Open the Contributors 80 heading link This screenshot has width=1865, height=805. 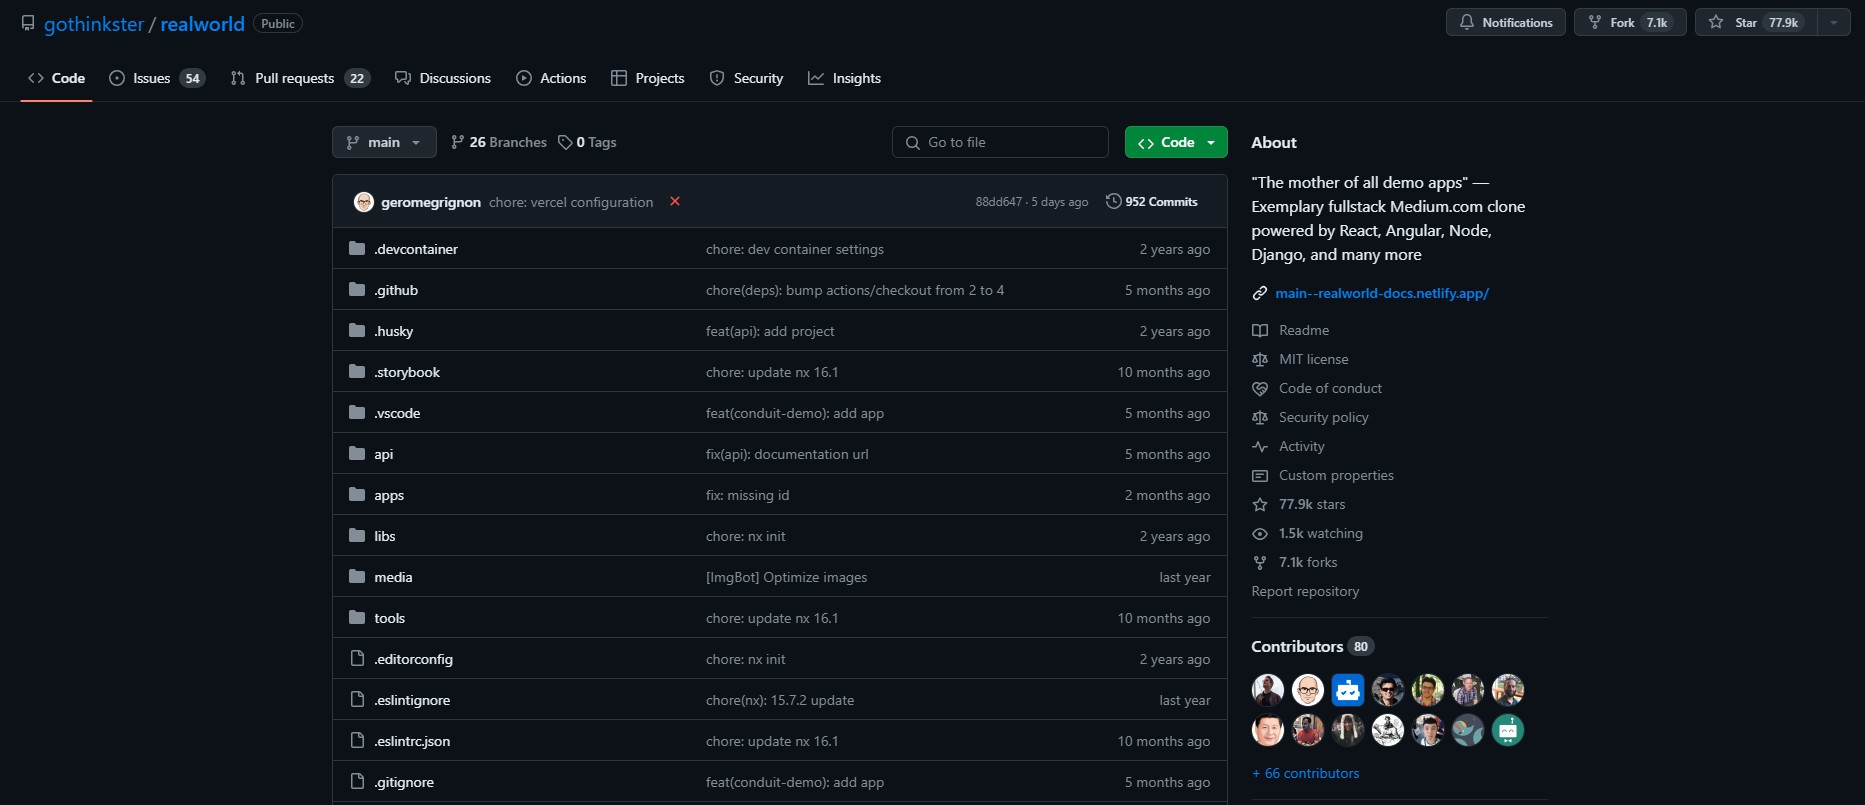1313,646
